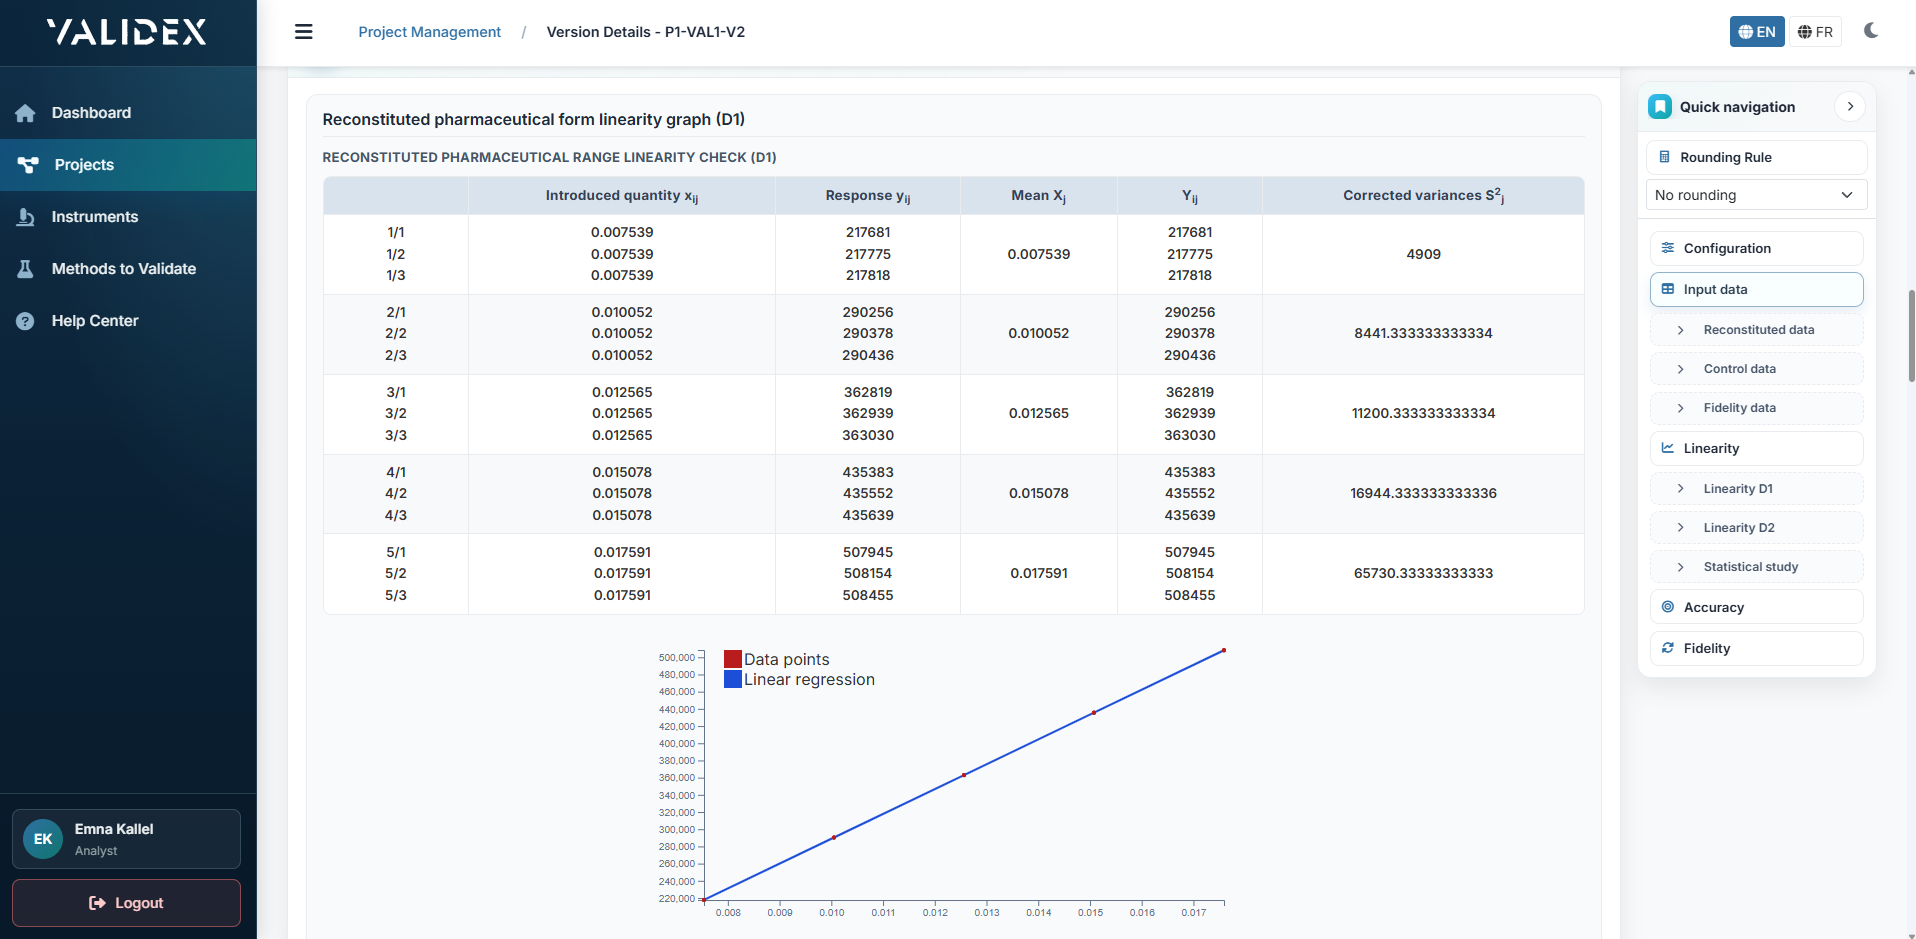This screenshot has height=939, width=1916.
Task: Click the Methods to Validate flask icon
Action: coord(26,269)
